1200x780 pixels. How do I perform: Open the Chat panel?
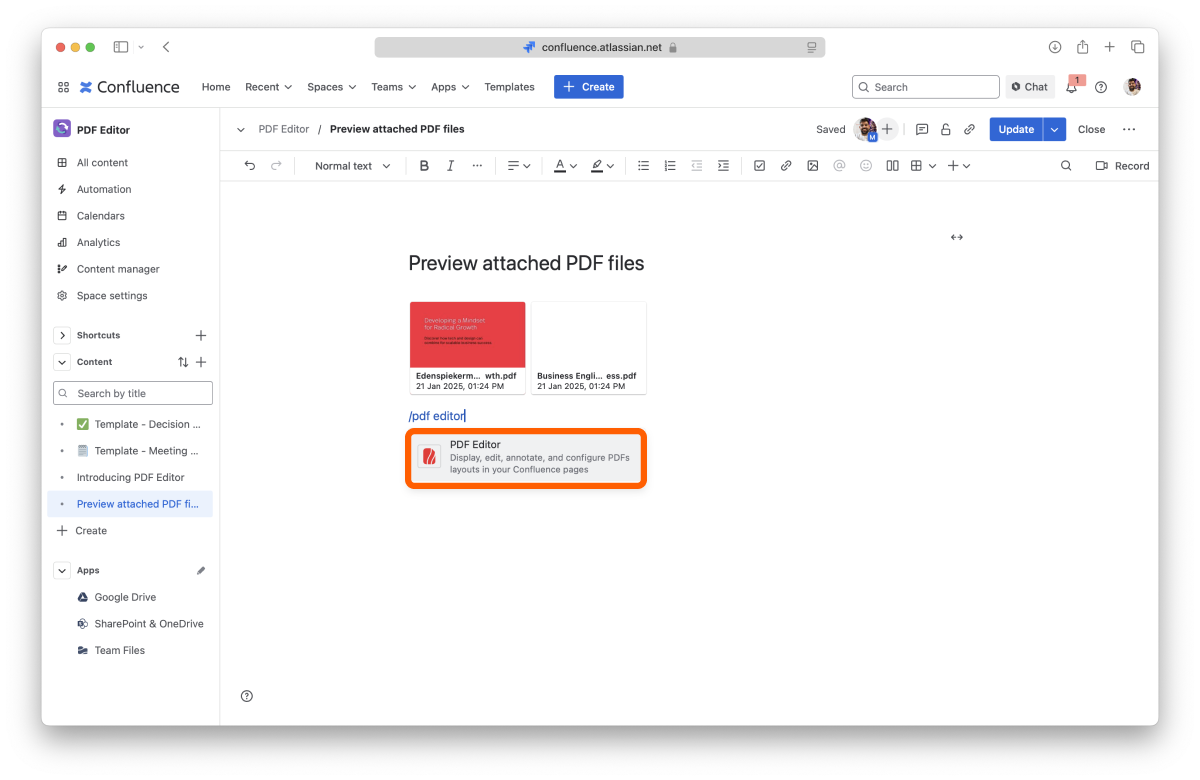pyautogui.click(x=1030, y=87)
